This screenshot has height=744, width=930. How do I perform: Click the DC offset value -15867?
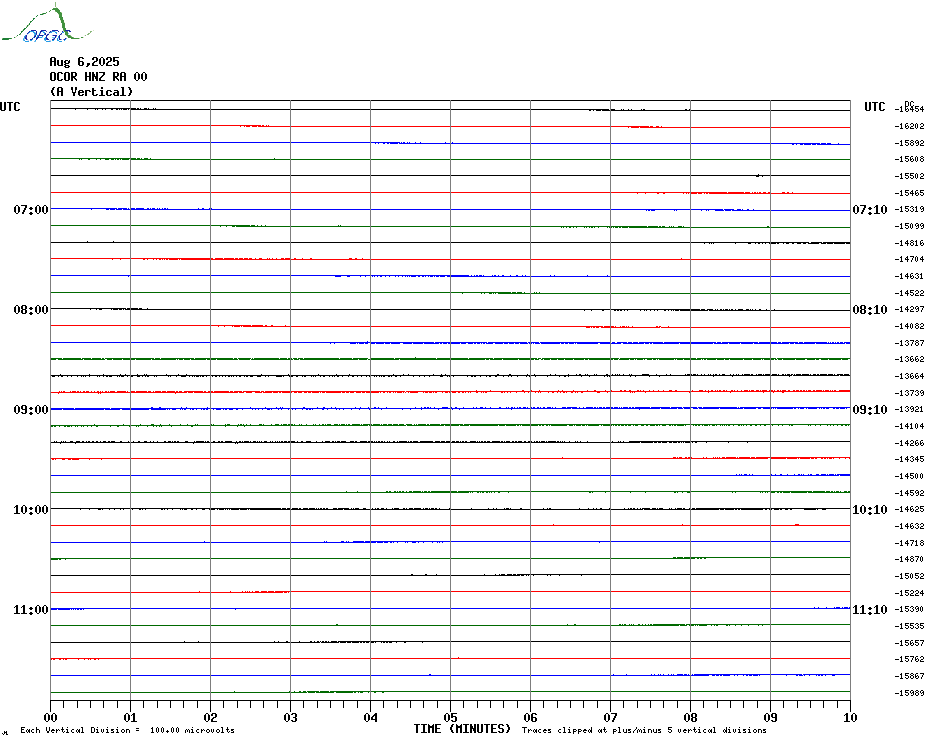[x=909, y=676]
